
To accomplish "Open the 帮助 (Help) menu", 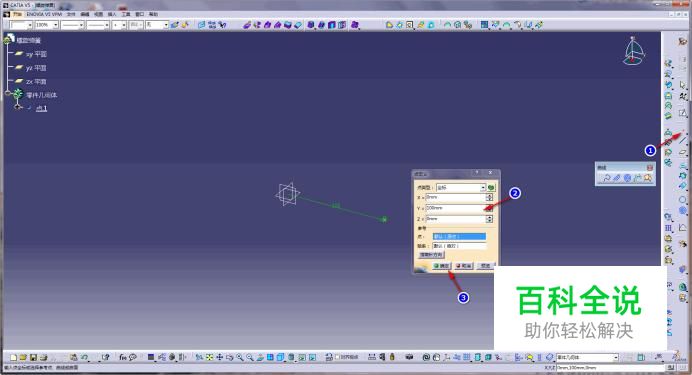I will pos(154,14).
